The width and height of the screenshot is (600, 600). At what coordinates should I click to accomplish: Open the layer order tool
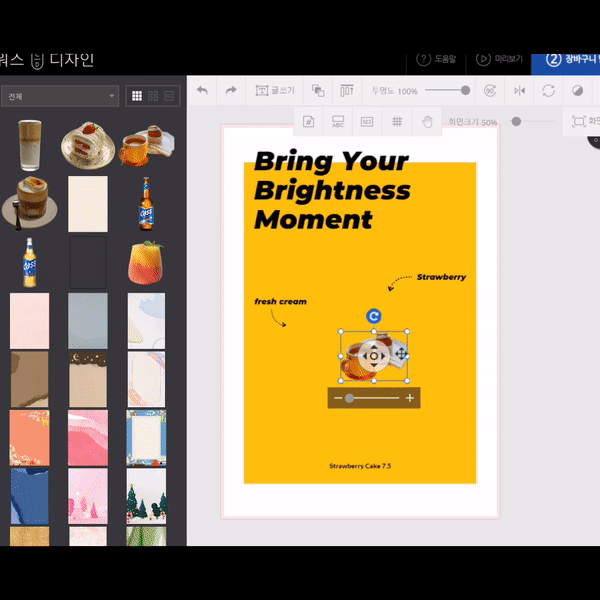[318, 91]
